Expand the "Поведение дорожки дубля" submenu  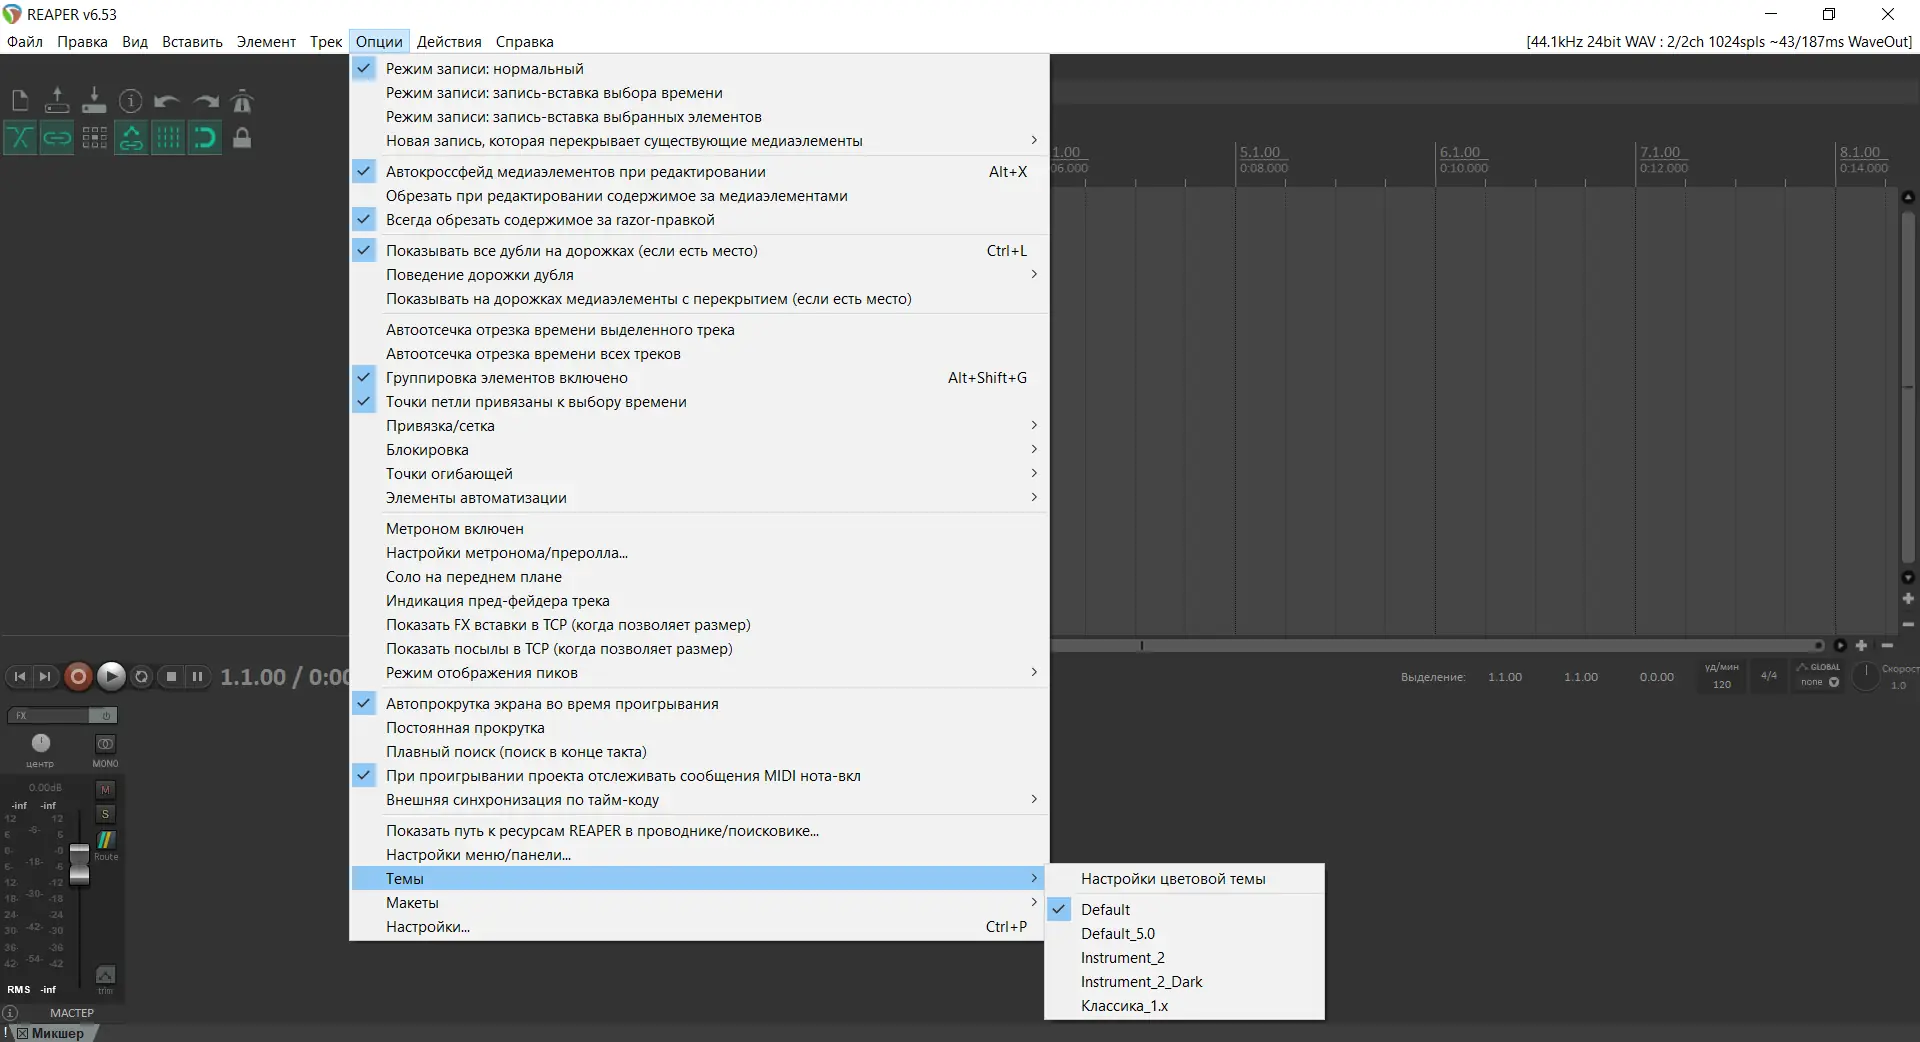tap(699, 275)
